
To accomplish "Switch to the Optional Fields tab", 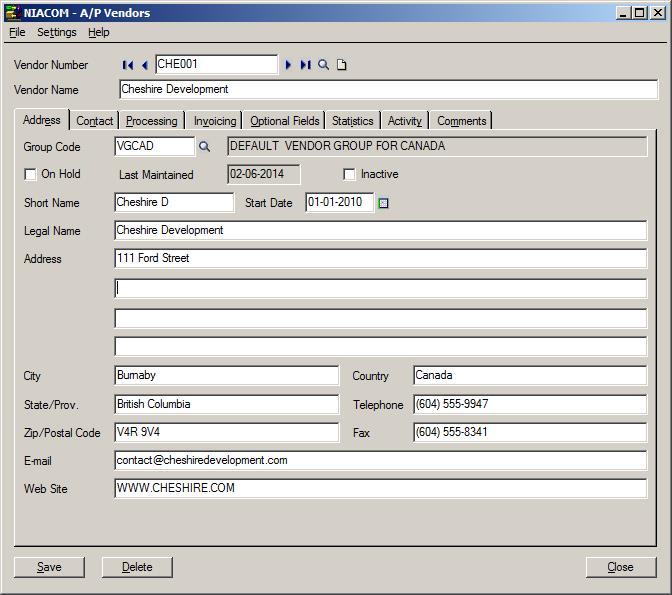I will click(285, 121).
